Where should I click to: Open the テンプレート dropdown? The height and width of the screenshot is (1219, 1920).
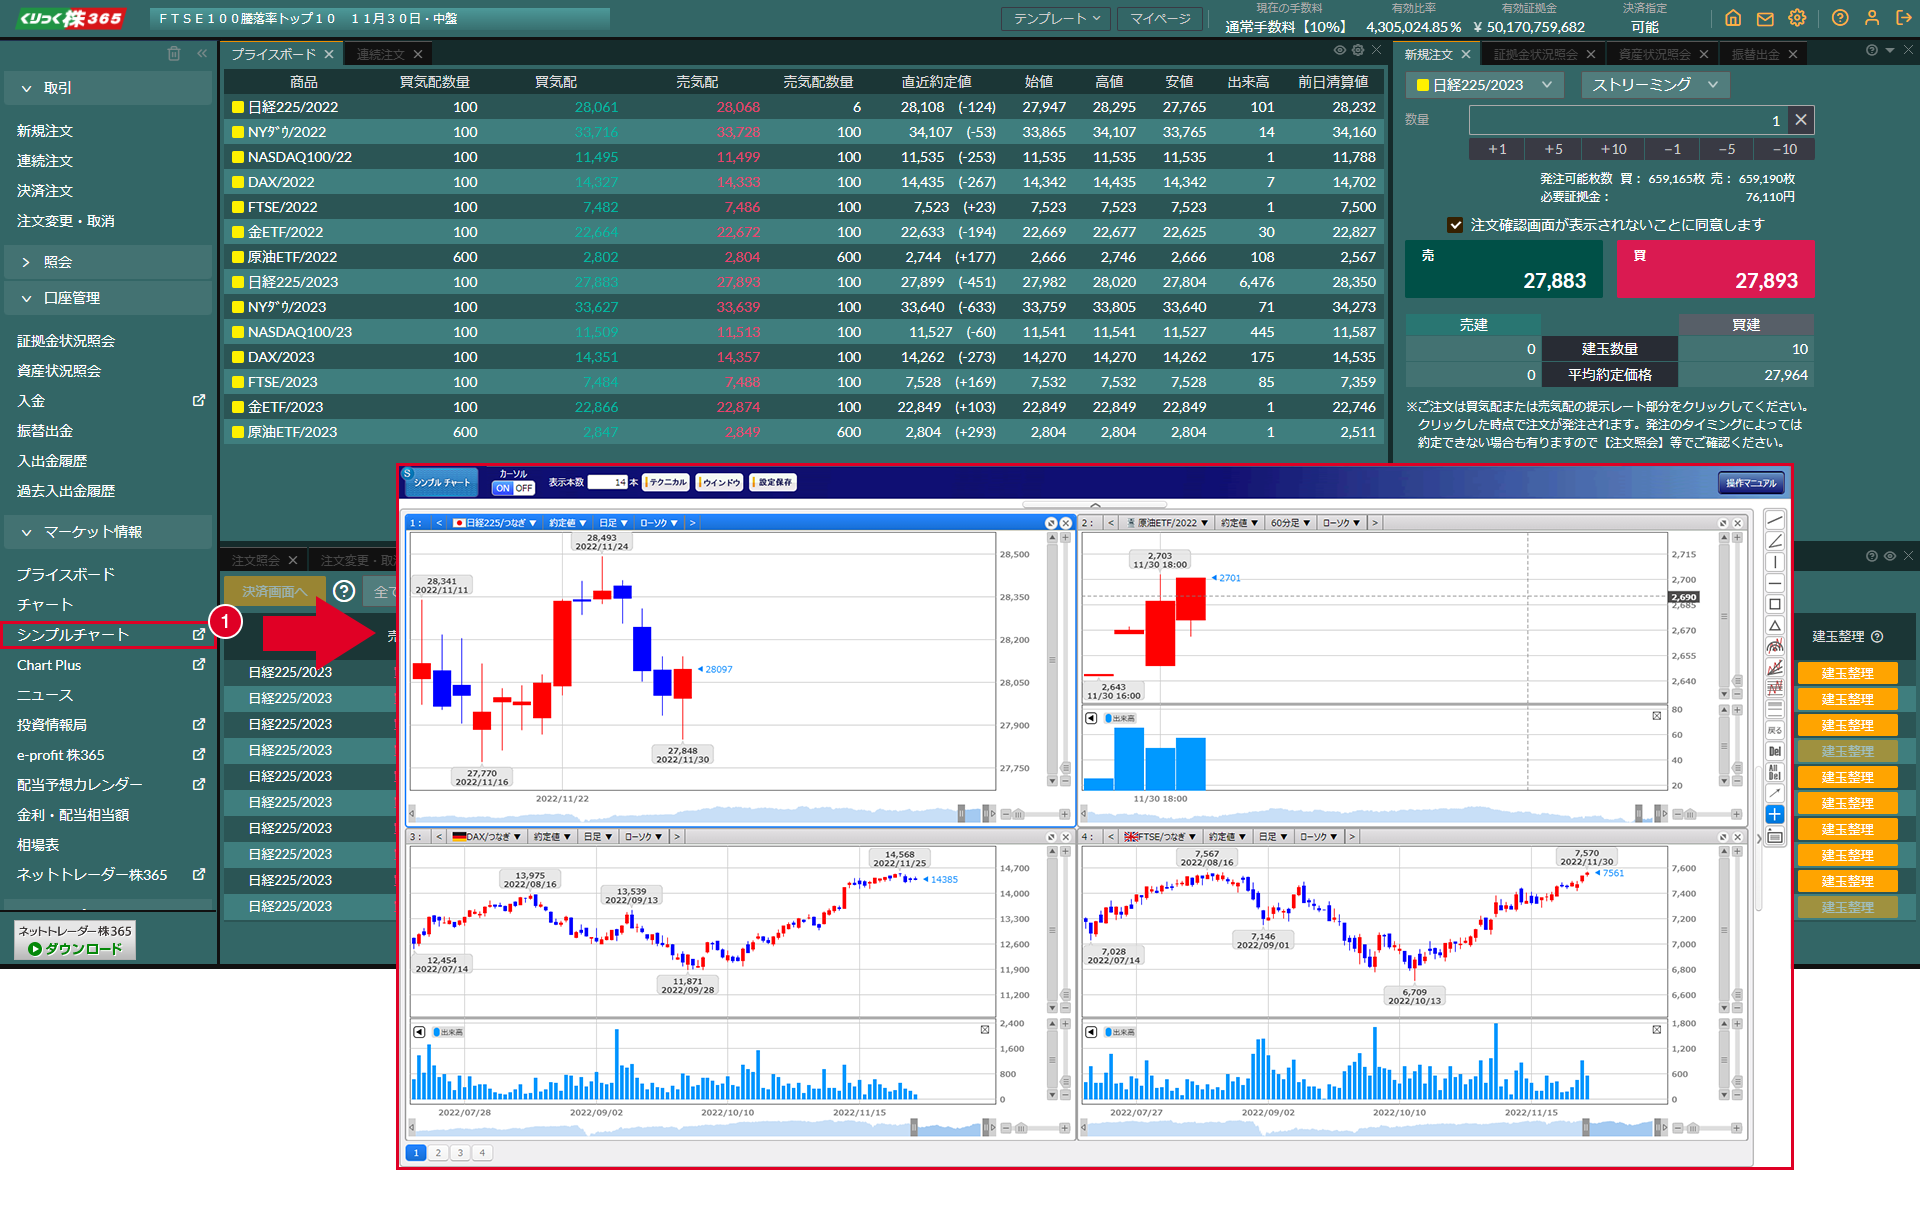1056,18
